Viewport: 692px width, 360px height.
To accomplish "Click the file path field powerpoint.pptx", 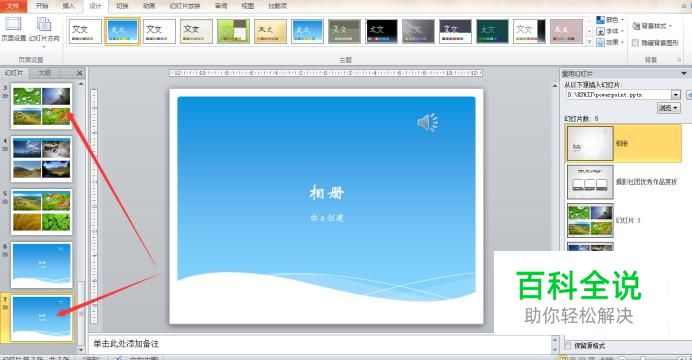I will (x=618, y=94).
